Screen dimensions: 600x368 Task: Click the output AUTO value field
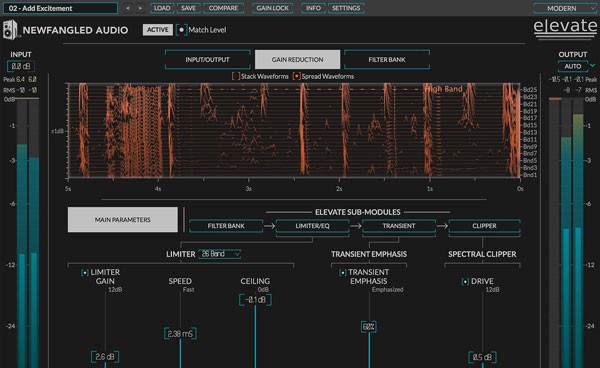coord(573,66)
